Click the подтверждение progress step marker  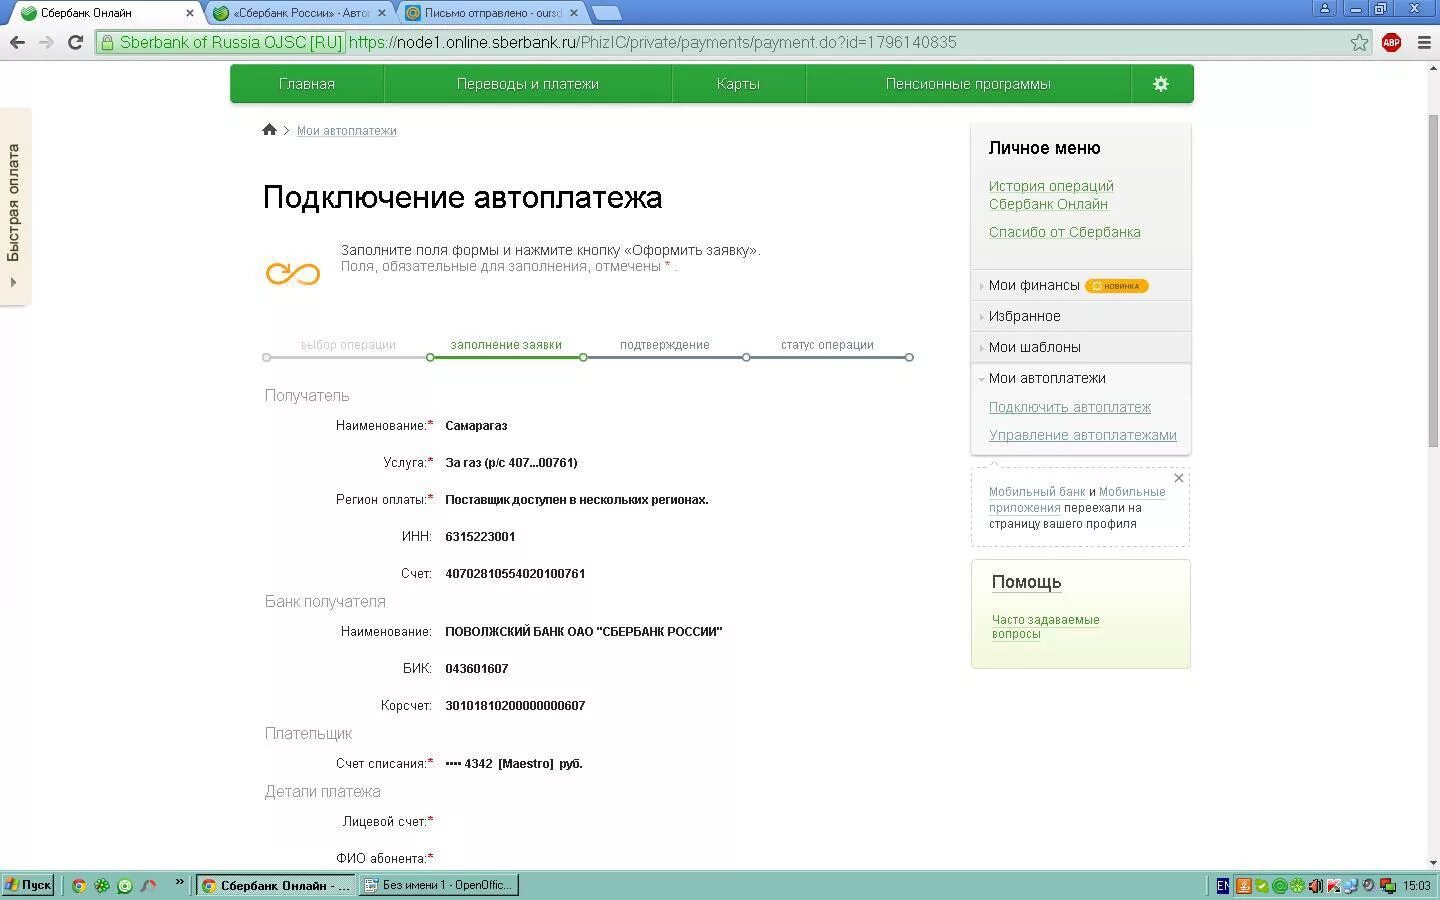(x=746, y=357)
